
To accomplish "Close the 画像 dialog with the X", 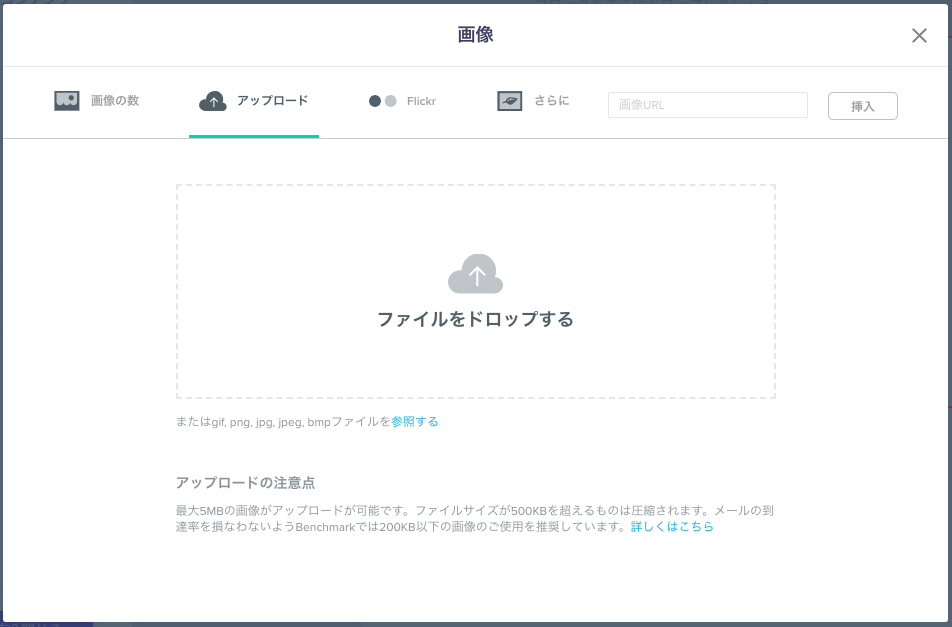I will [919, 36].
